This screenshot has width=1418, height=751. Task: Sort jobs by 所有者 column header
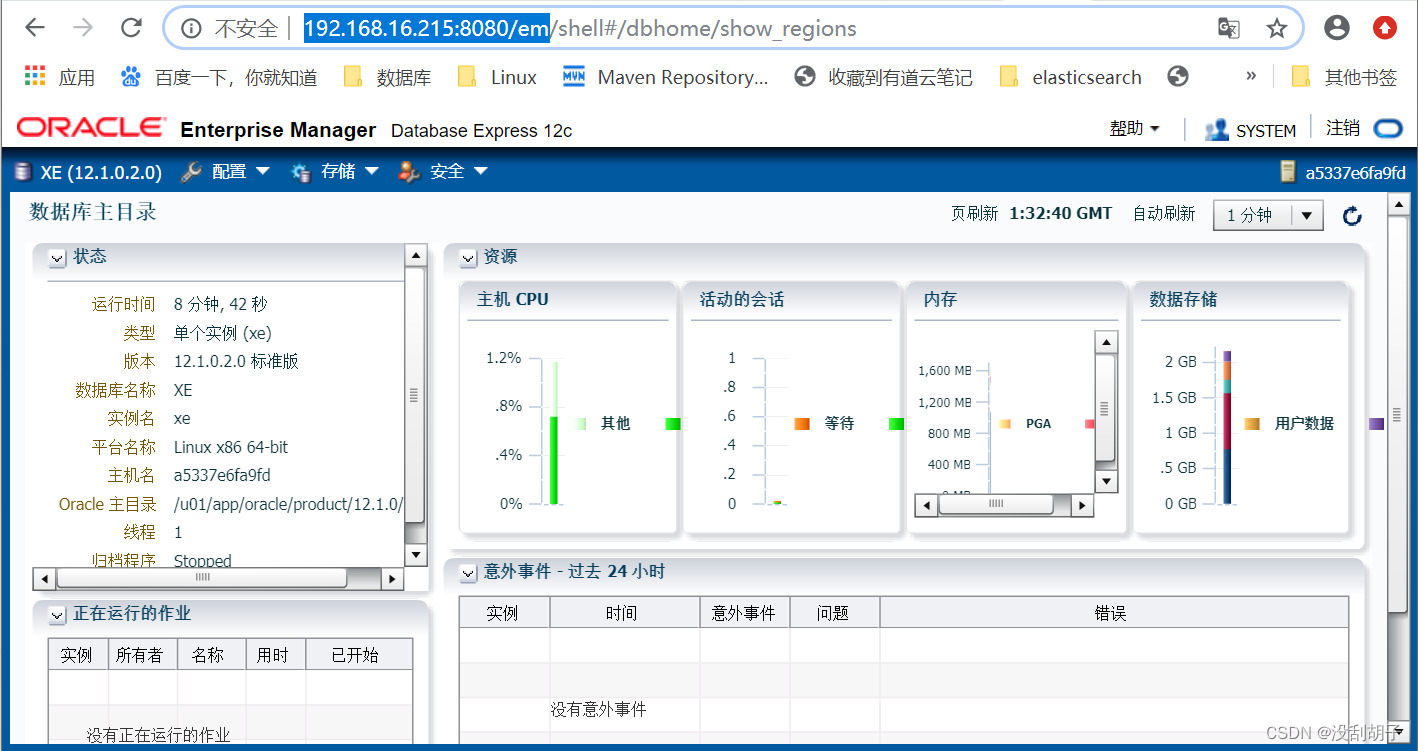142,655
